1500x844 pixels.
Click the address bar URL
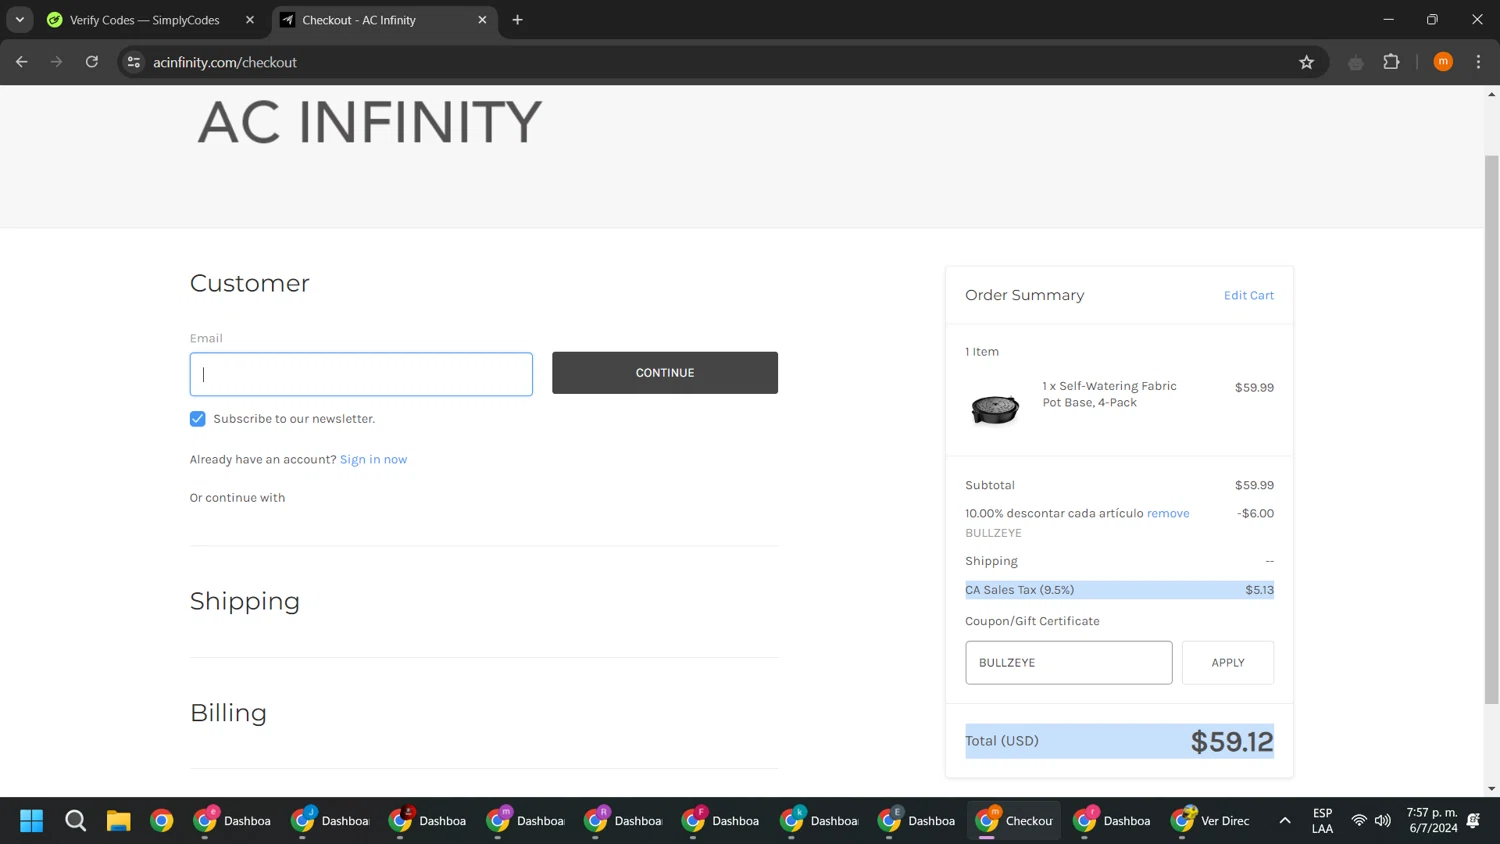(x=225, y=62)
